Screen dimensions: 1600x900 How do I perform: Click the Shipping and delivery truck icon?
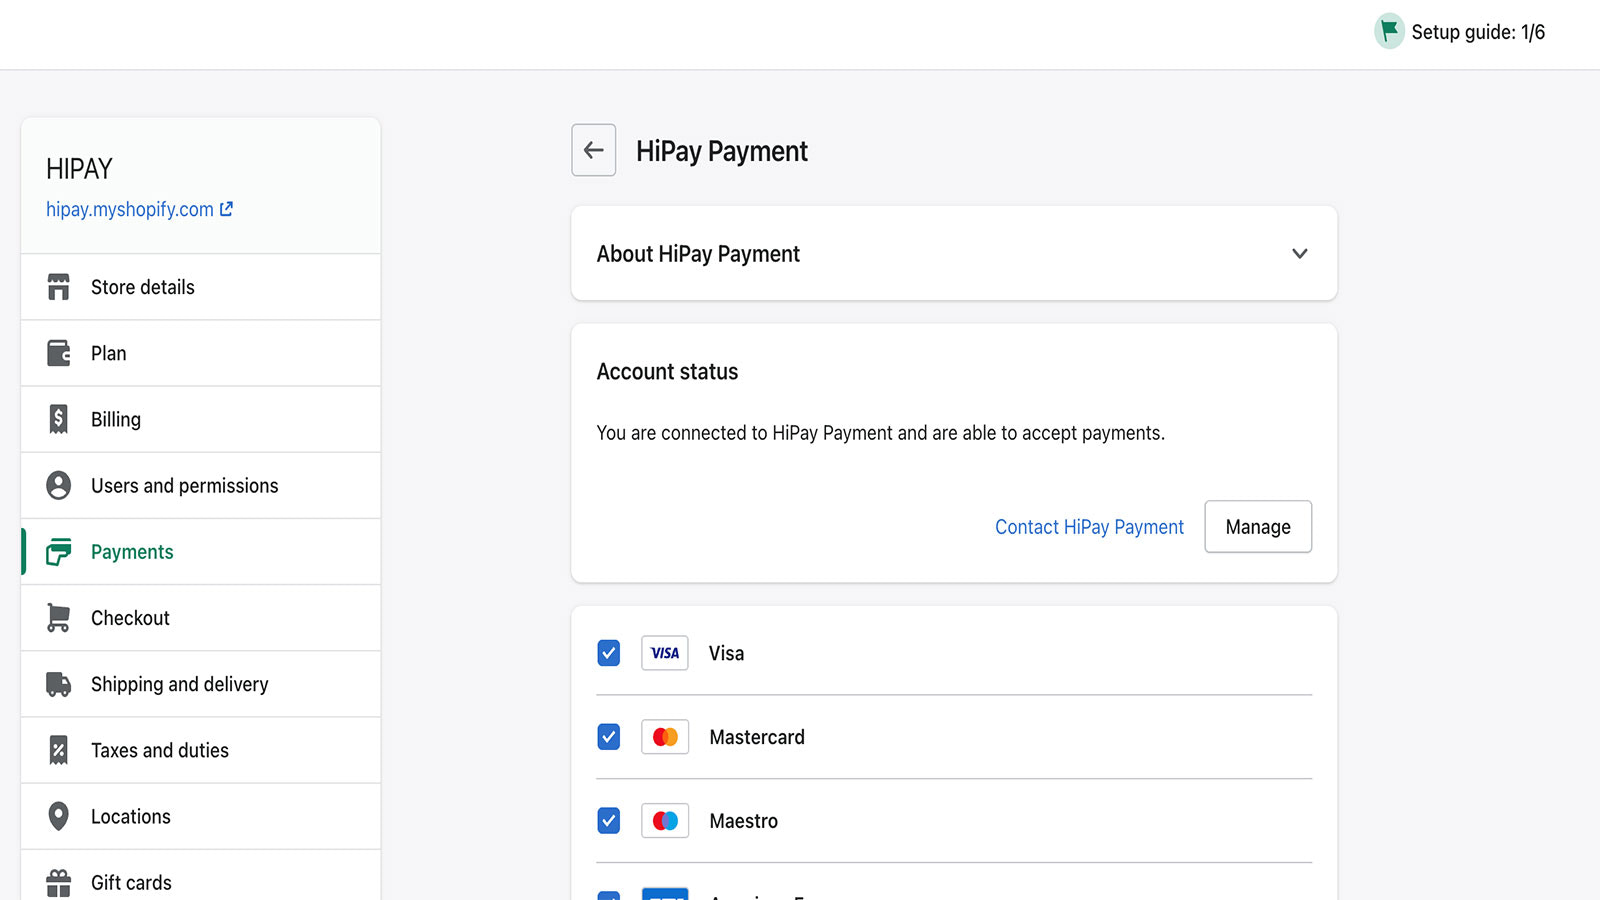(x=59, y=684)
